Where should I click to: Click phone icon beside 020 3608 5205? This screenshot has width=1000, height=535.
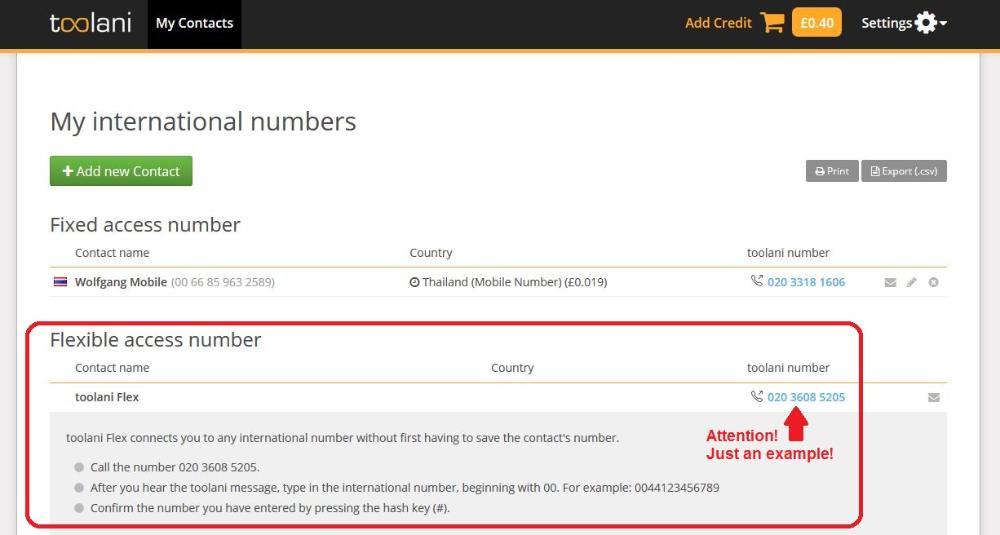click(756, 396)
